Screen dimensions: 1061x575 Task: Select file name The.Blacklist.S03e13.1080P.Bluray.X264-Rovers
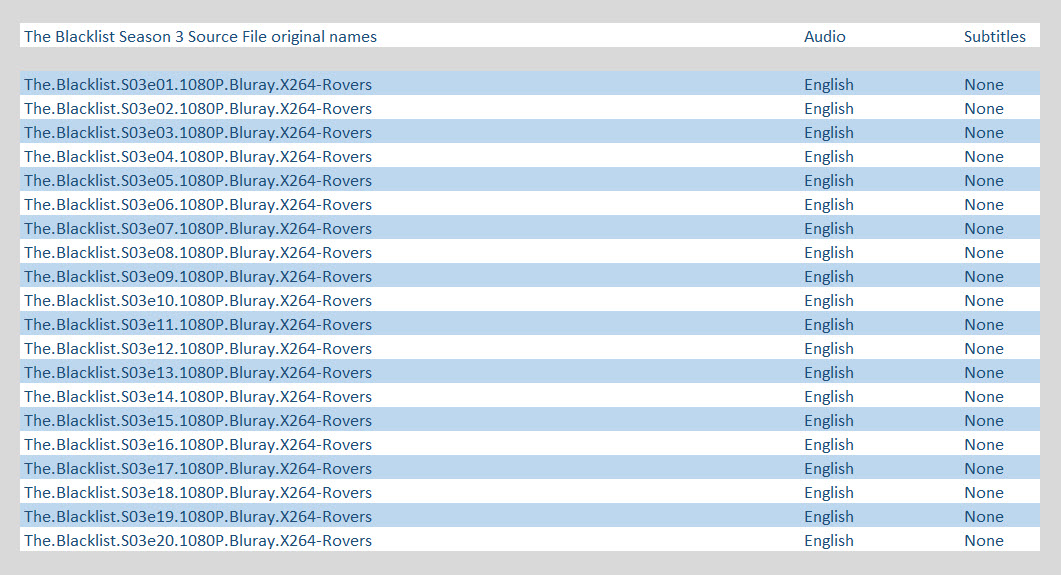coord(198,373)
